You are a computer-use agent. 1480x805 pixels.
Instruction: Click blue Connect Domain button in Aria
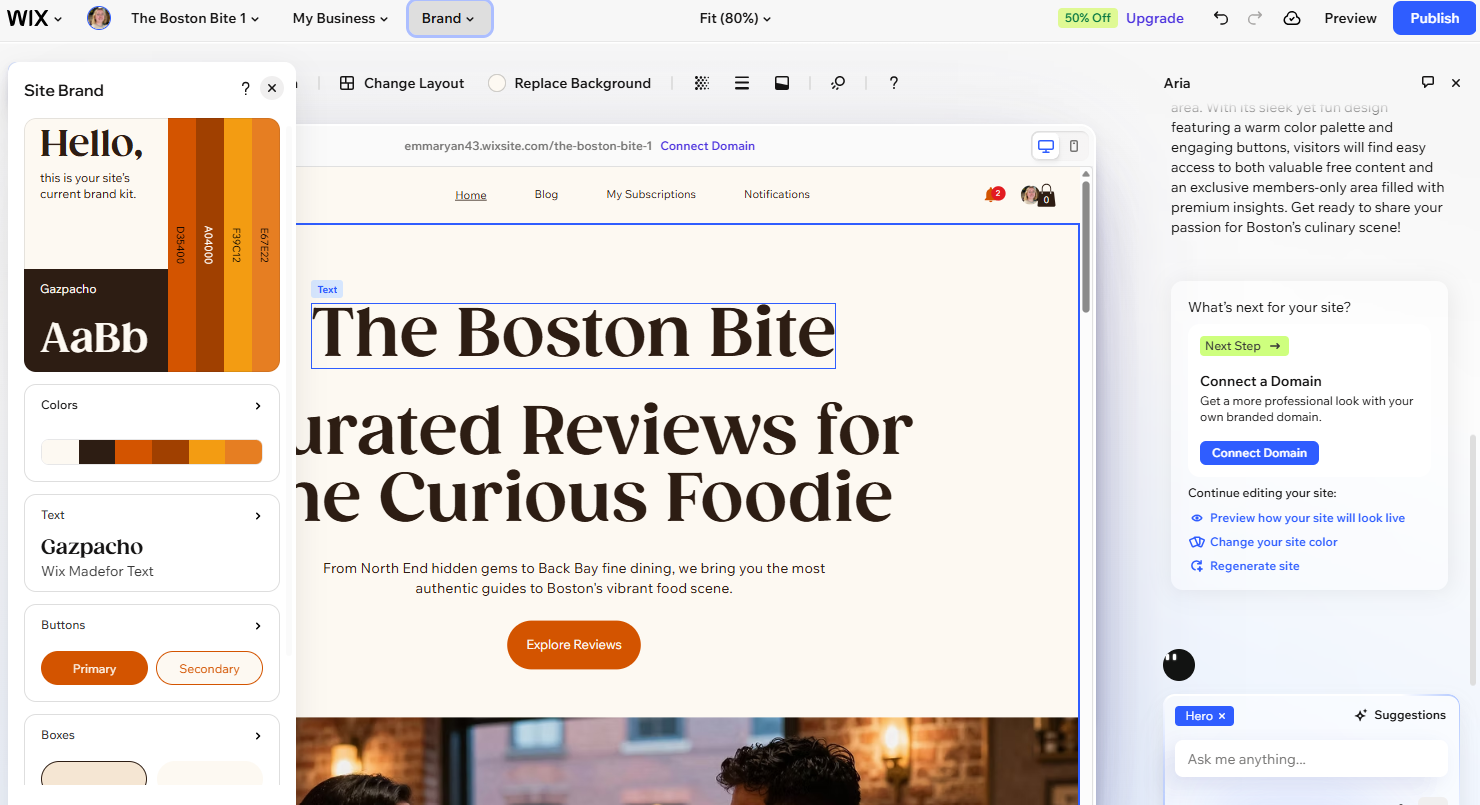(1259, 453)
